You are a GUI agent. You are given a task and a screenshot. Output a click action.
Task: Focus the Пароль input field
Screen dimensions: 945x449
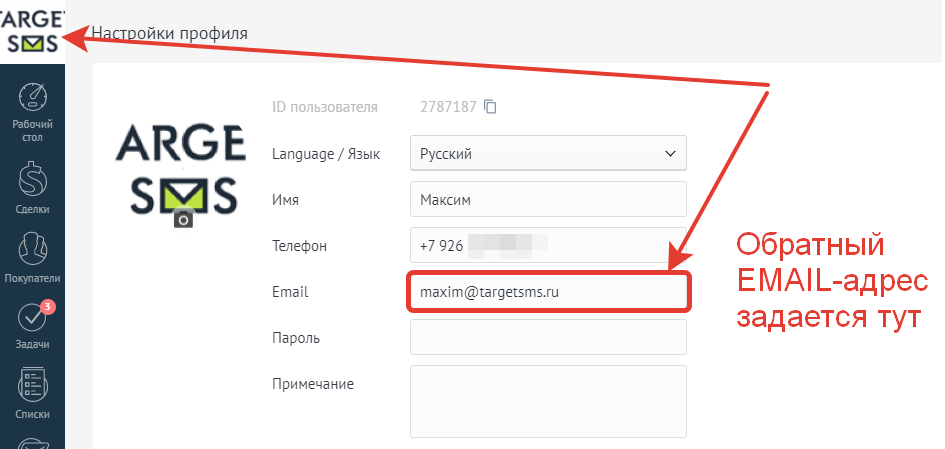(548, 338)
